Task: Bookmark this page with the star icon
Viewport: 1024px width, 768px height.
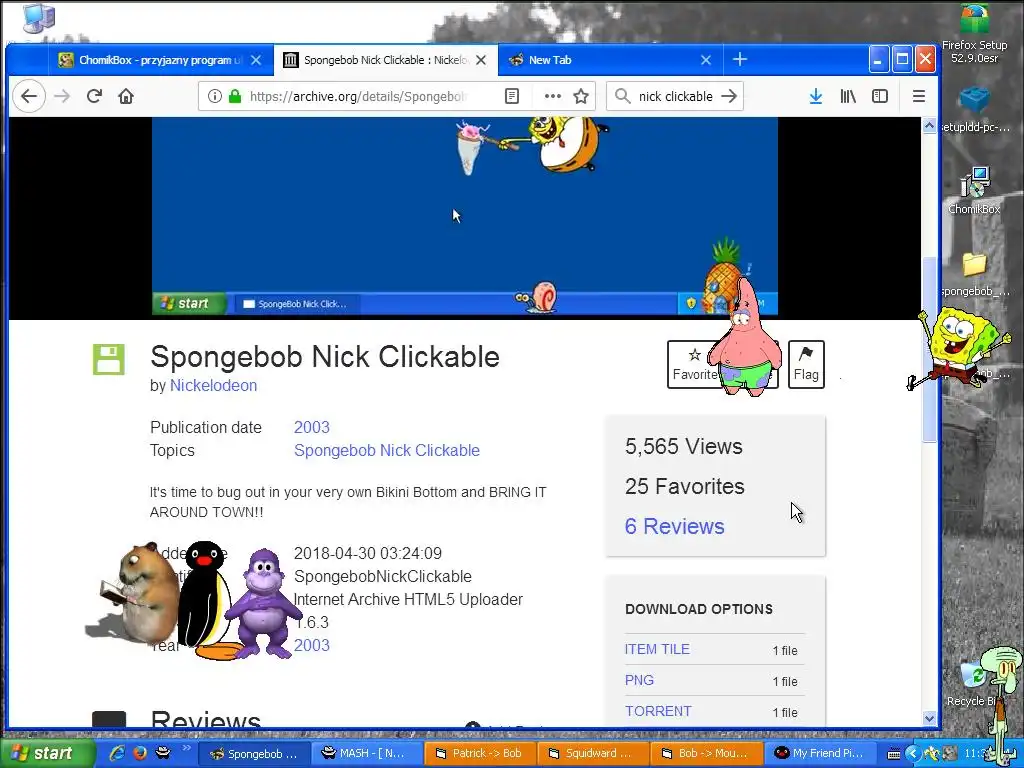Action: [581, 97]
